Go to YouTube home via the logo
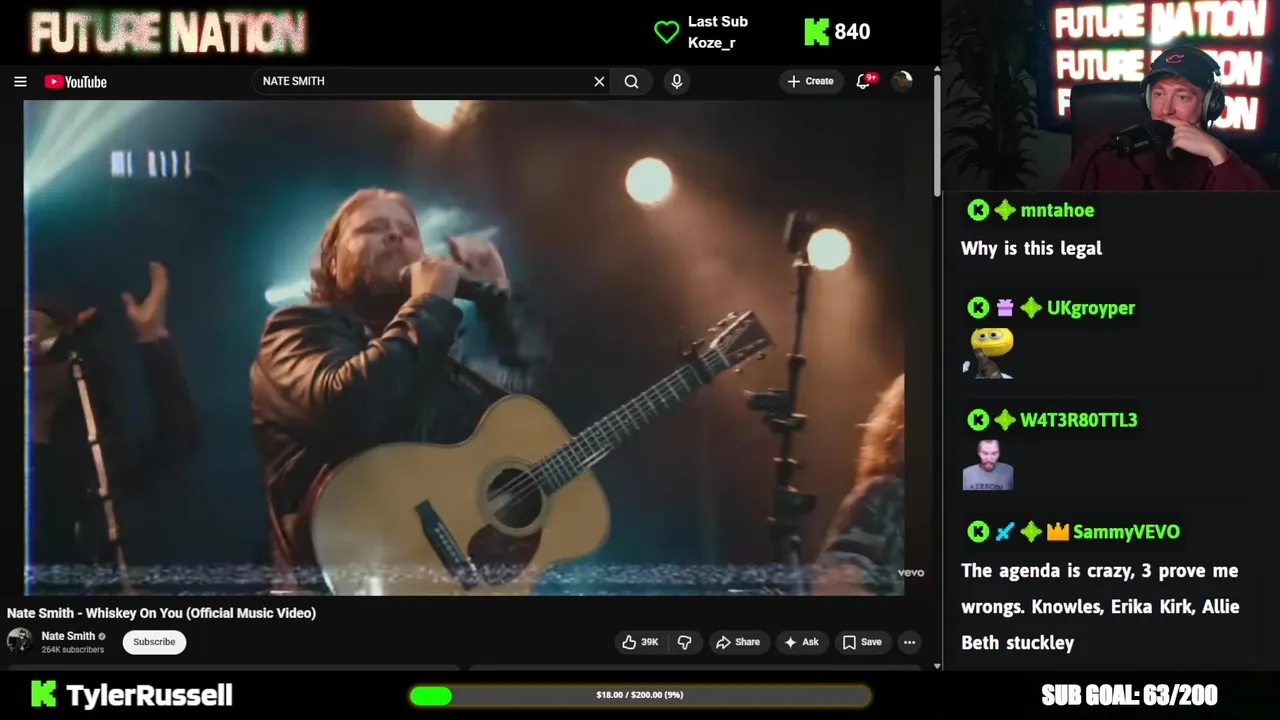The width and height of the screenshot is (1280, 720). [x=75, y=82]
